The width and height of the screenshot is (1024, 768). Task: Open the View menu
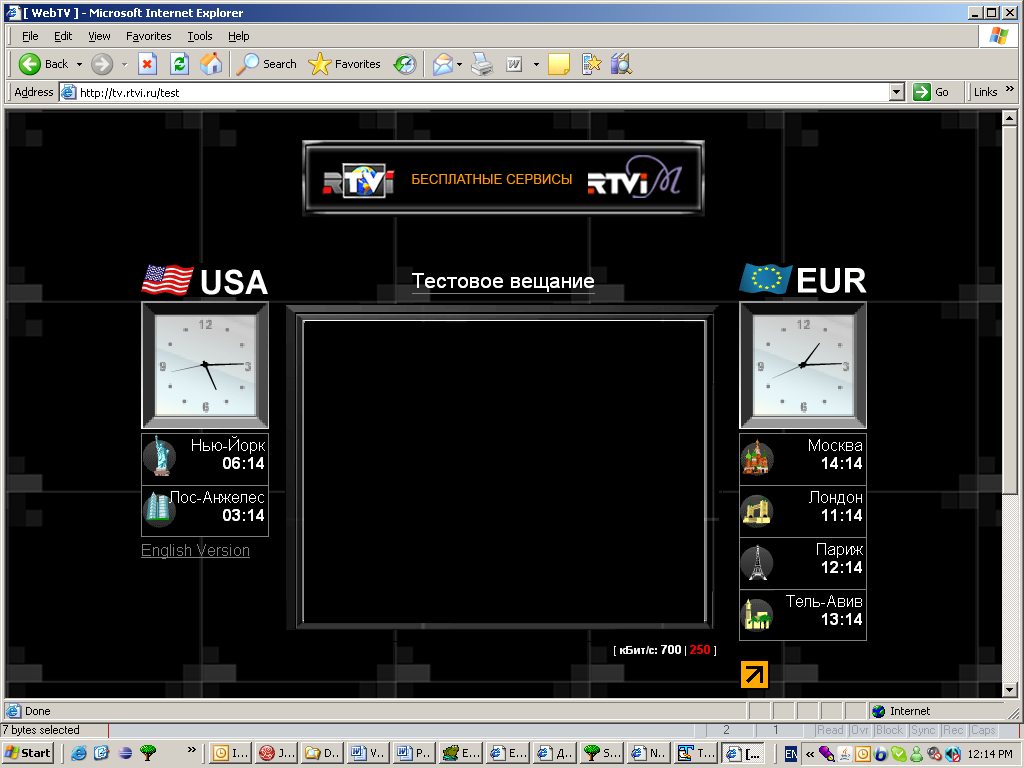(99, 36)
